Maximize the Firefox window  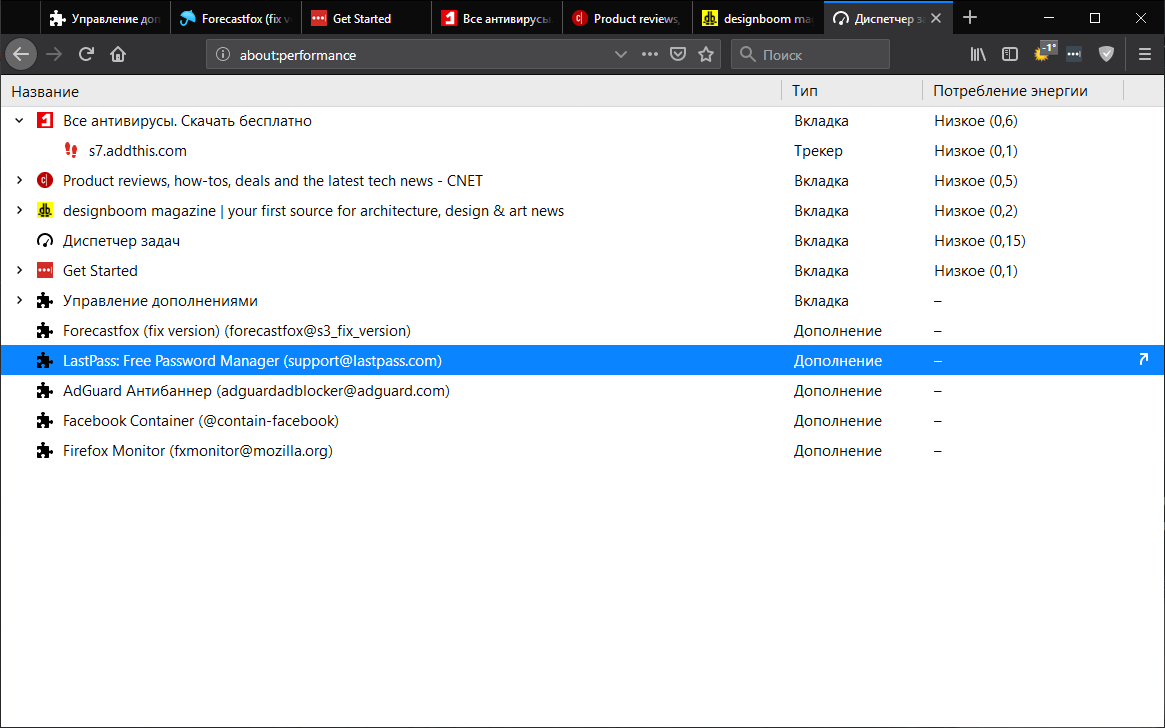click(1094, 18)
